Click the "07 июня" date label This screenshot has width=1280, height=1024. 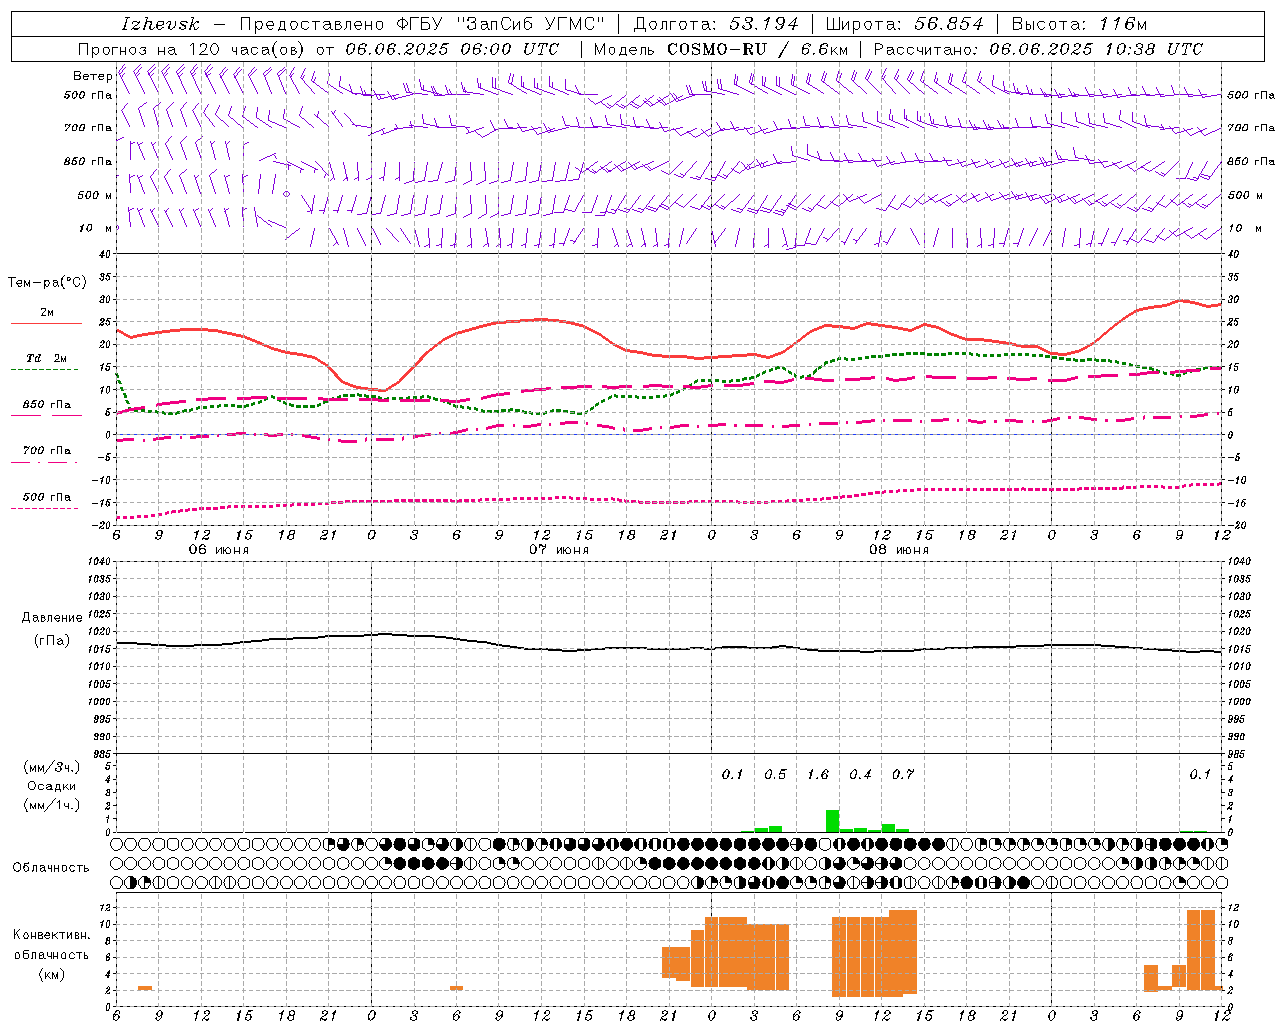pos(559,550)
